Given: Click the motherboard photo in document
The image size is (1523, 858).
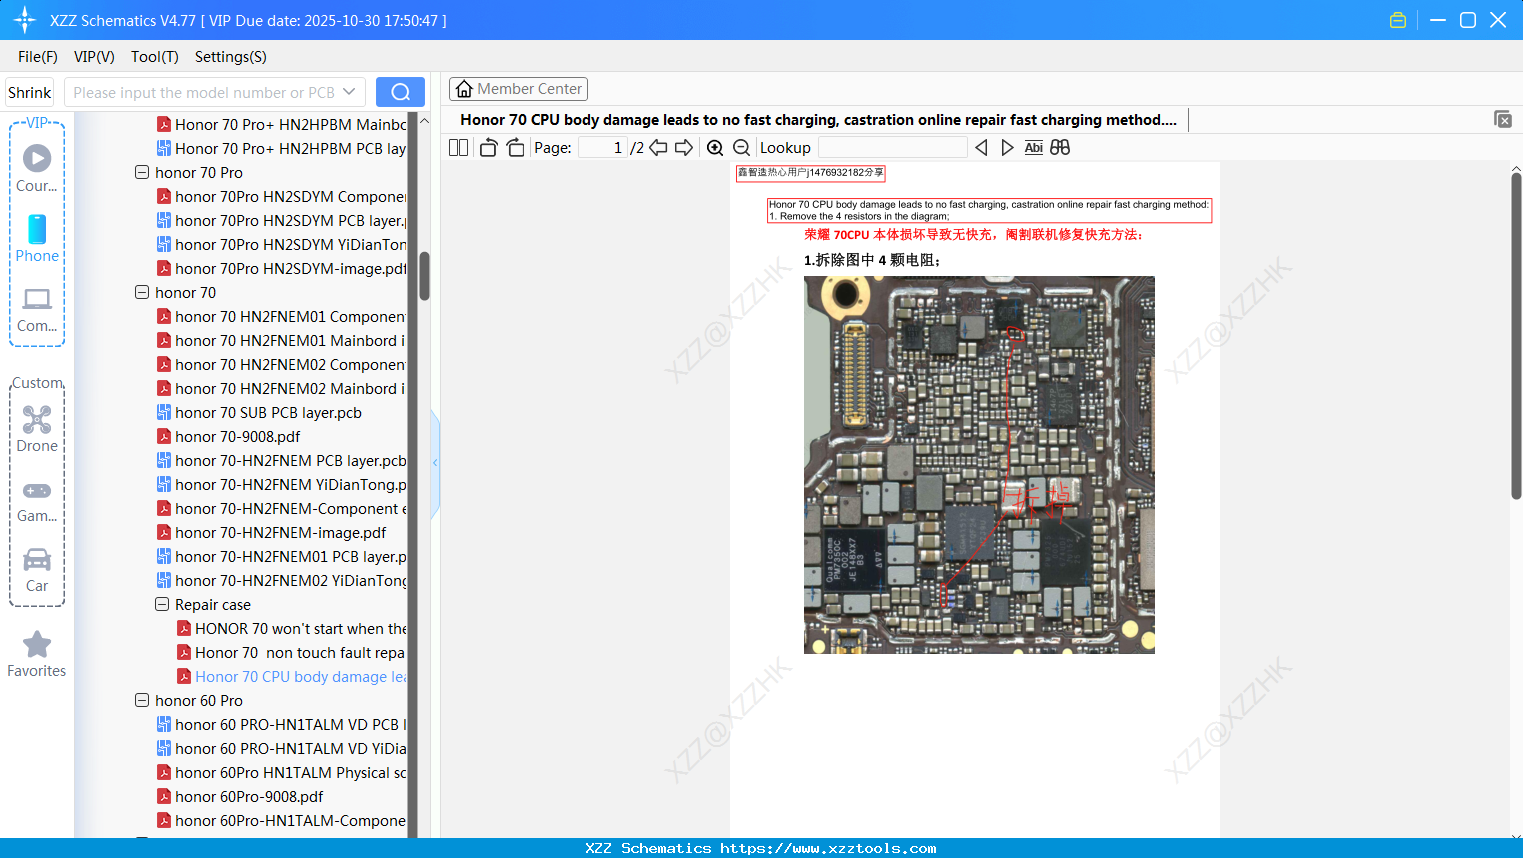Looking at the screenshot, I should click(979, 465).
